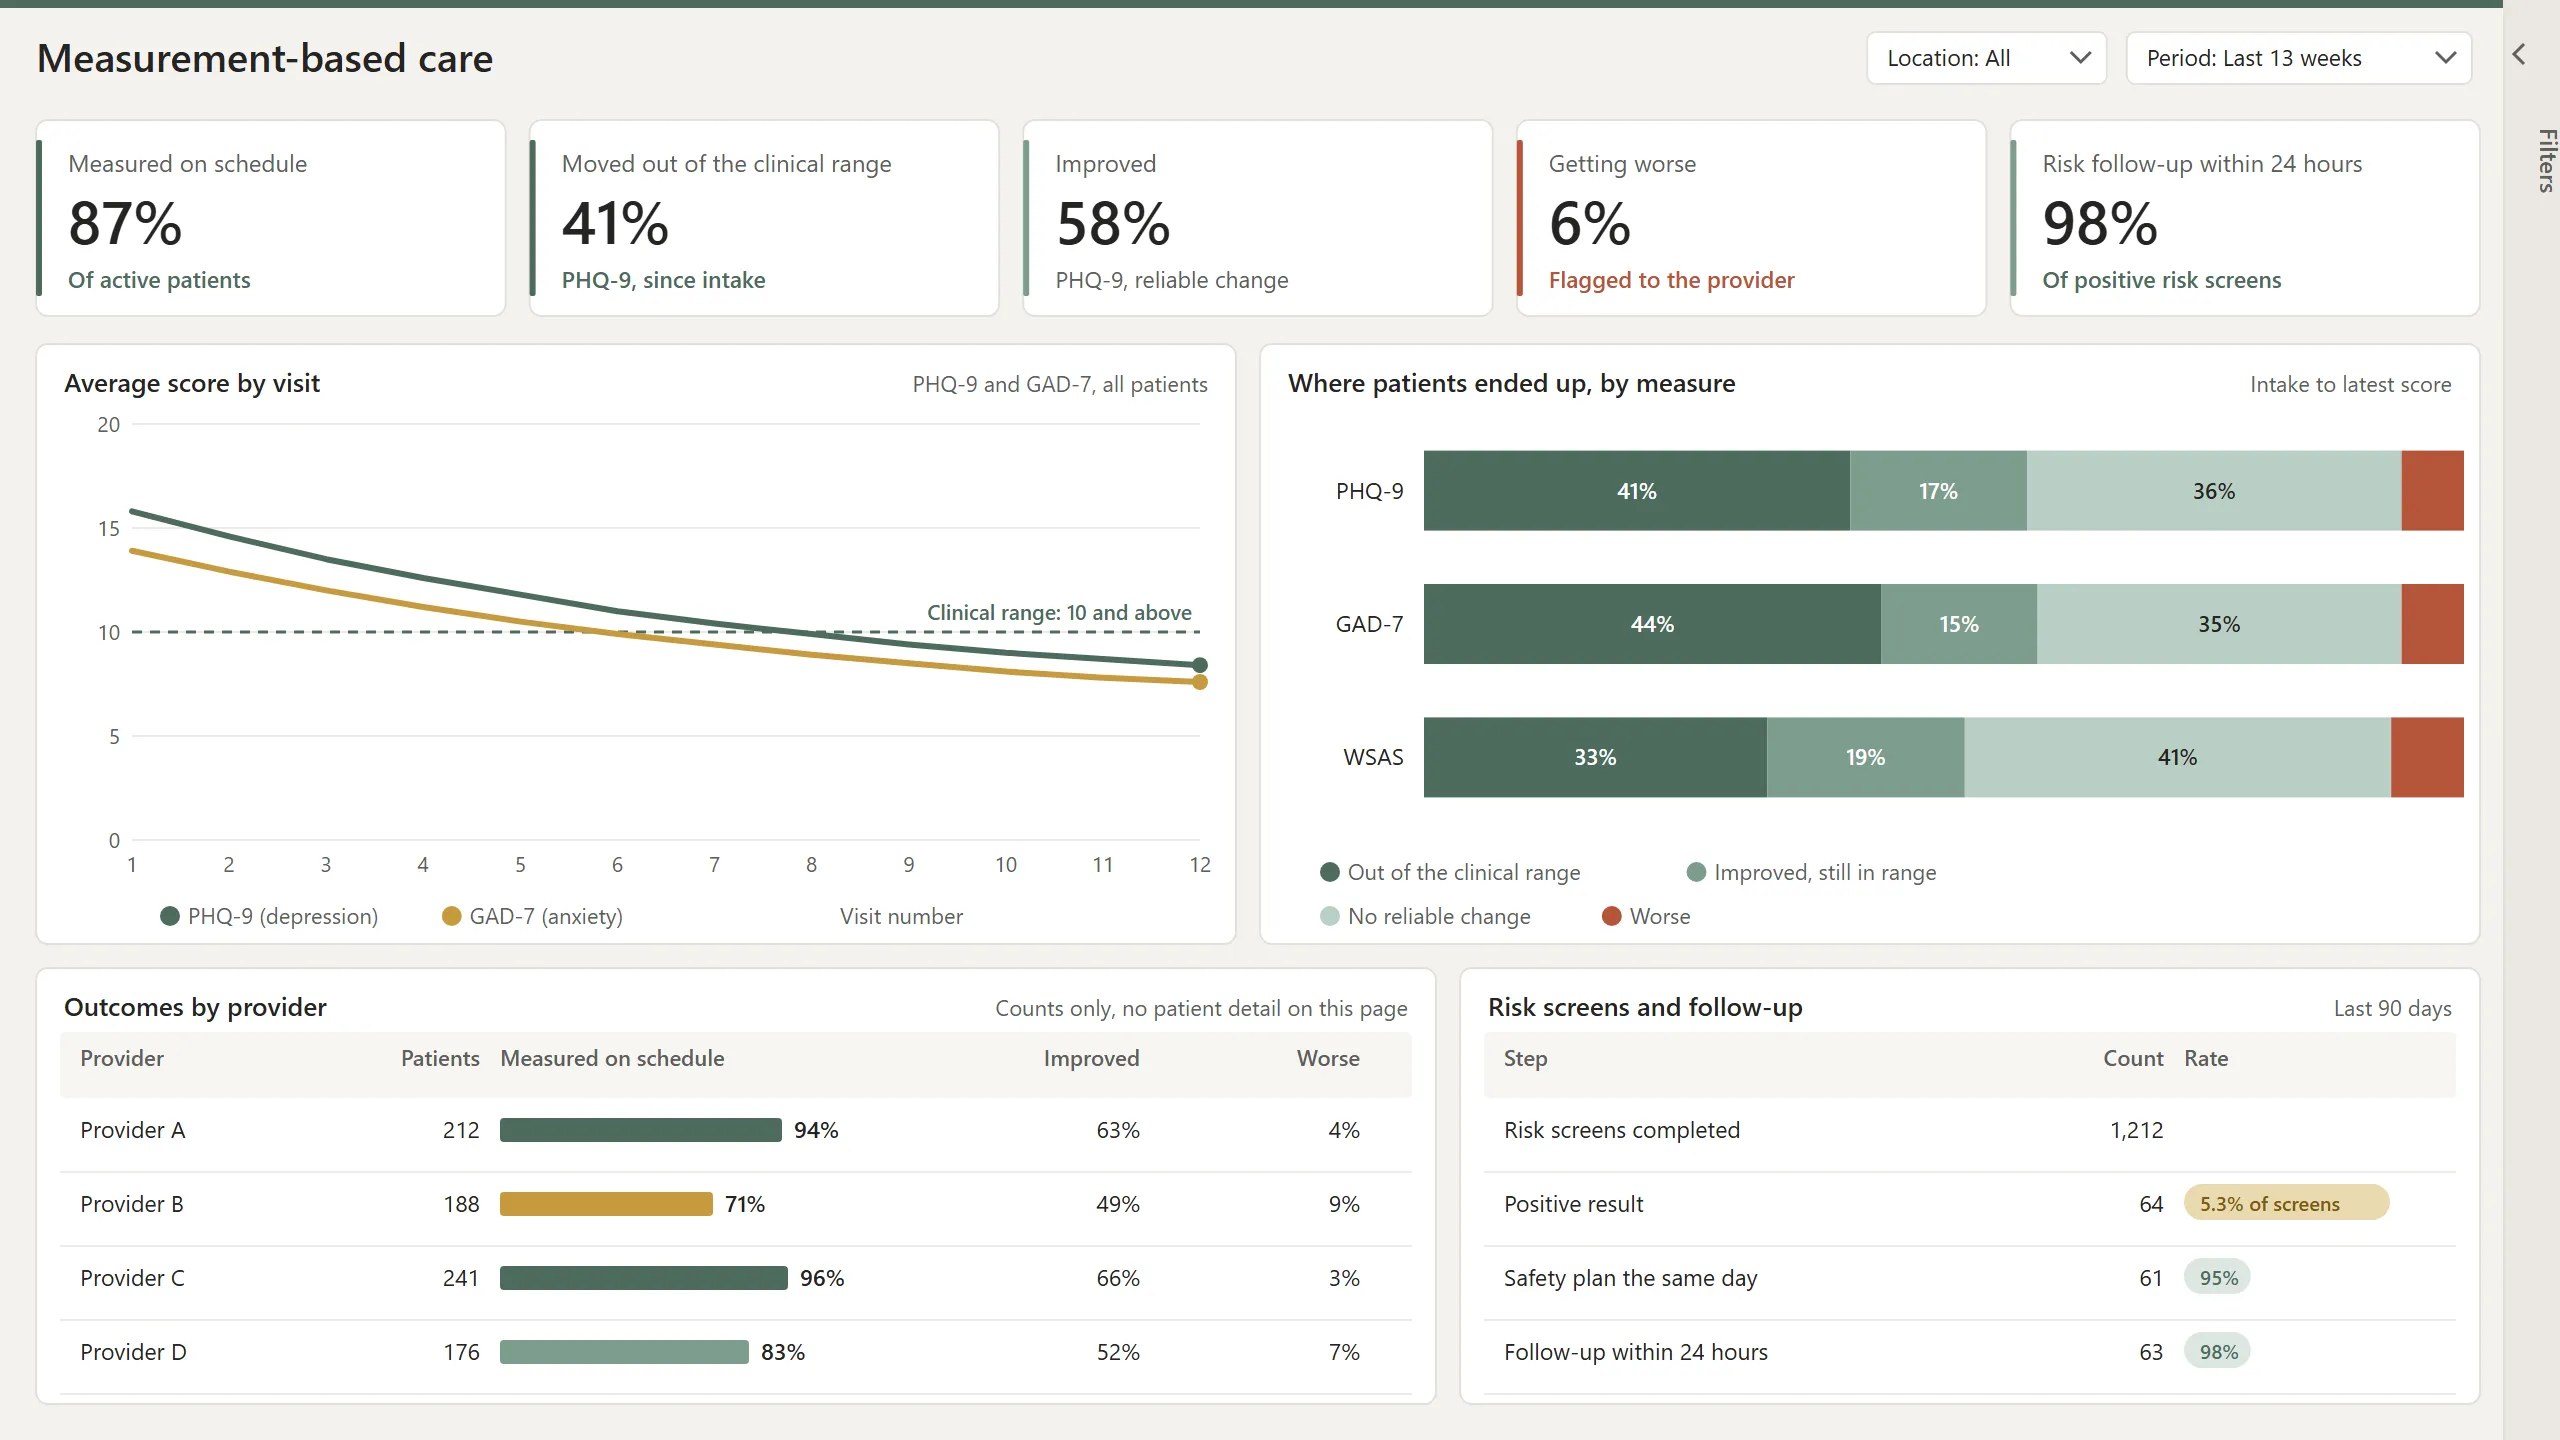The height and width of the screenshot is (1440, 2560).
Task: Open the Location: All dropdown
Action: point(1986,58)
